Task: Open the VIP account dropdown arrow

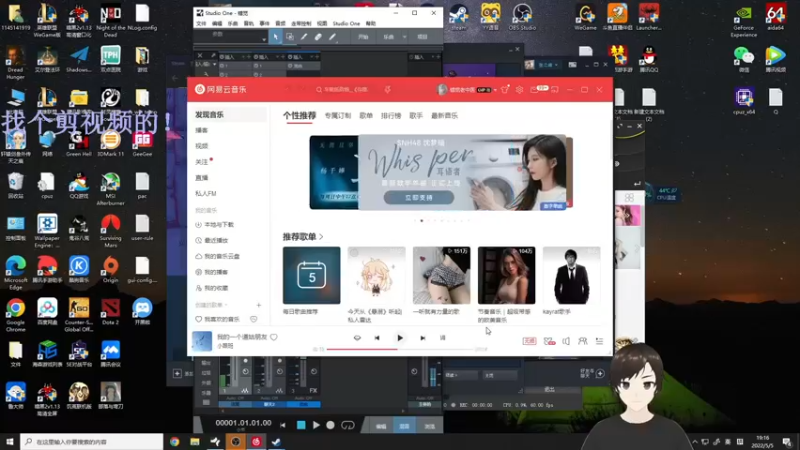Action: click(x=495, y=90)
